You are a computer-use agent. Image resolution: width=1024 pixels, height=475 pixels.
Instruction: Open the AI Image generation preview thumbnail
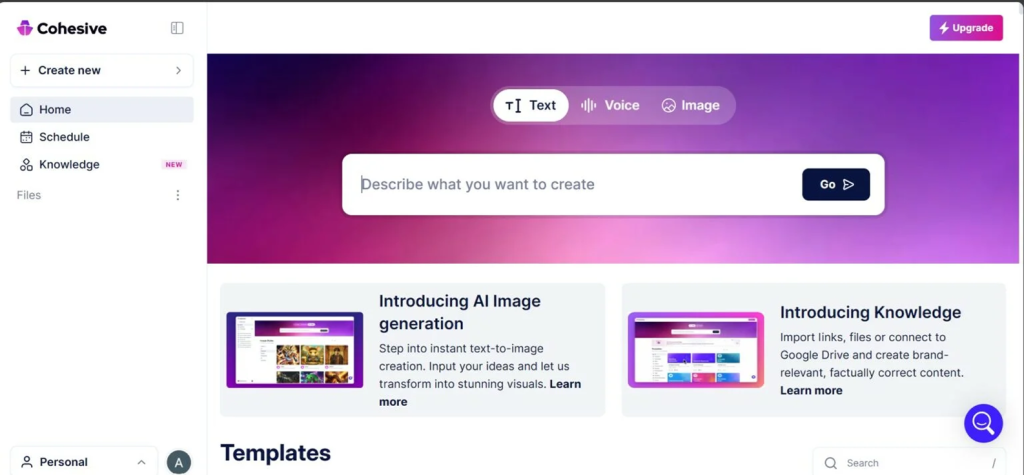tap(294, 350)
